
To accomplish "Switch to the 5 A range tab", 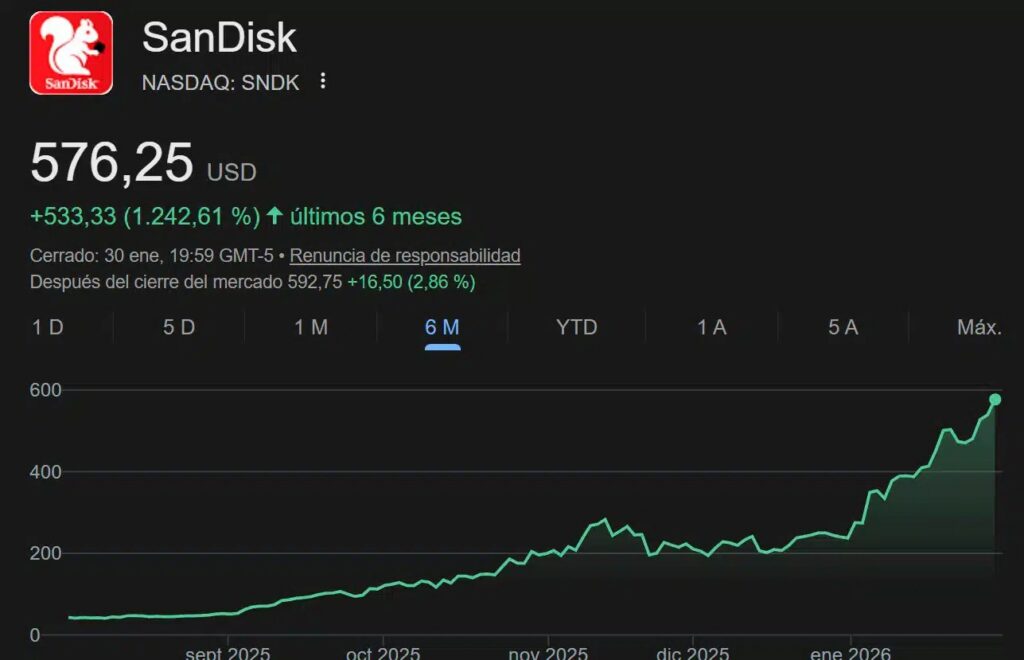I will coord(843,327).
